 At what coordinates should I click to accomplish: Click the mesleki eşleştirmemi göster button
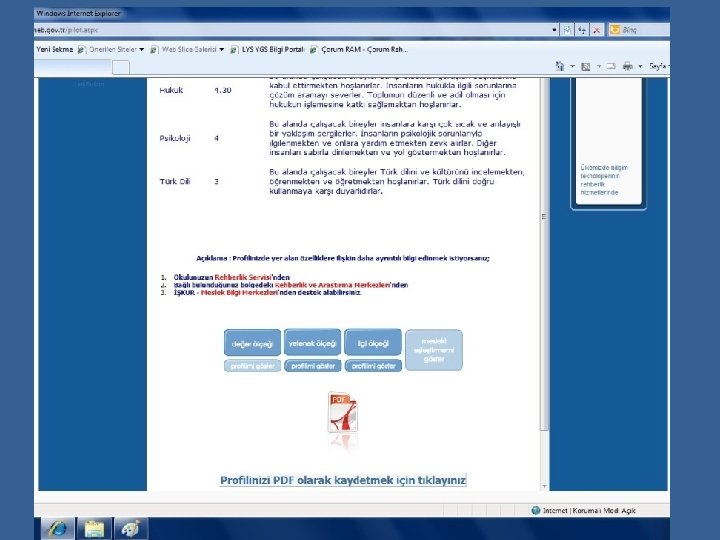[434, 350]
